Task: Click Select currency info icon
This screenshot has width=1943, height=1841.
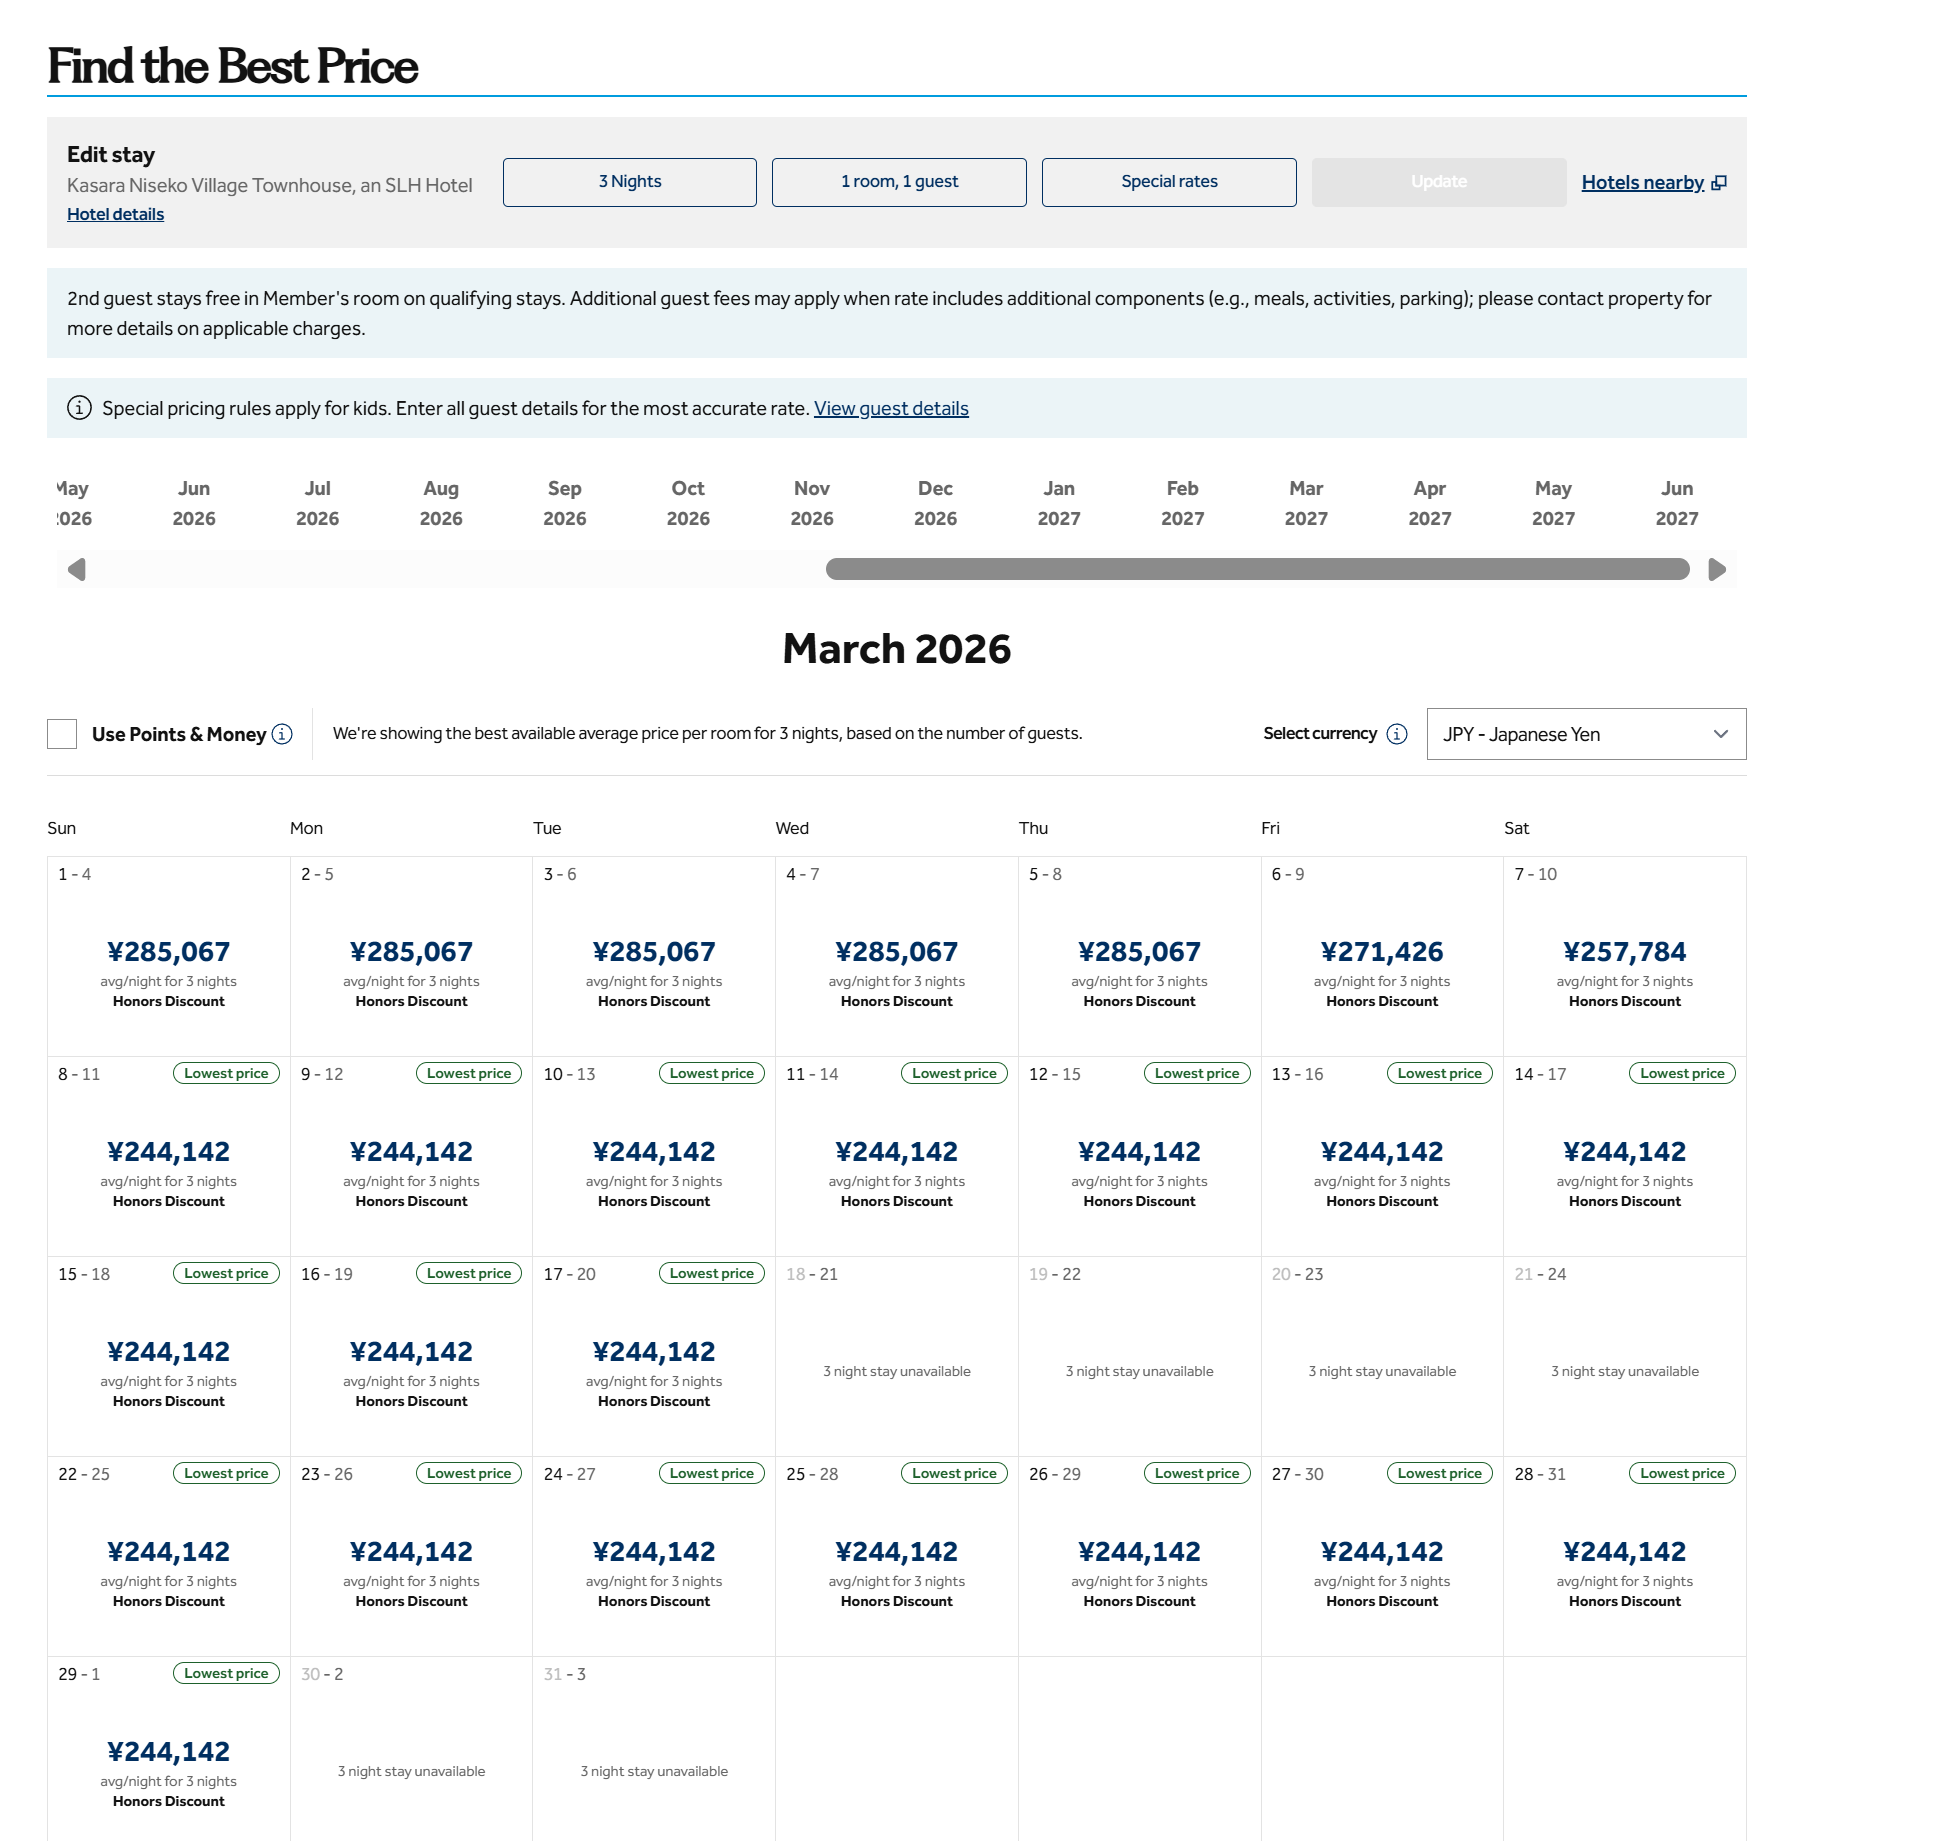Action: point(1397,735)
